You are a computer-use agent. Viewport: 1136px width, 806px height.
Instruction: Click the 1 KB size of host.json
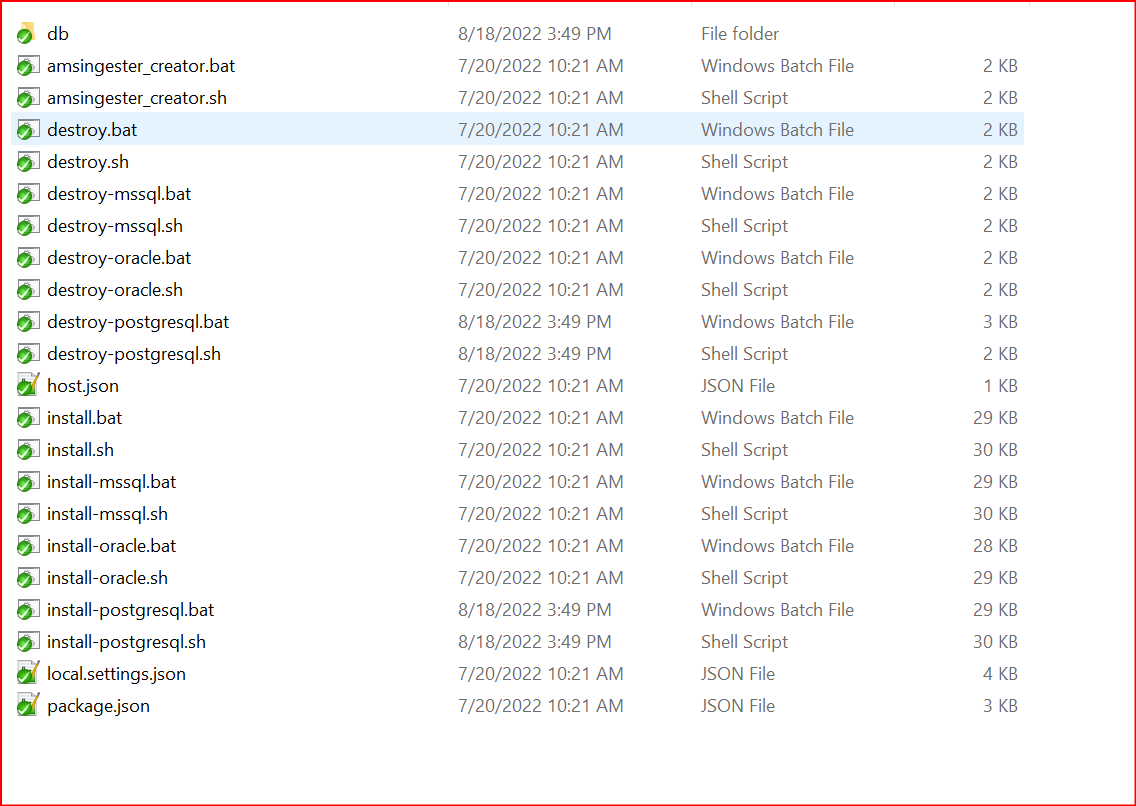1000,385
